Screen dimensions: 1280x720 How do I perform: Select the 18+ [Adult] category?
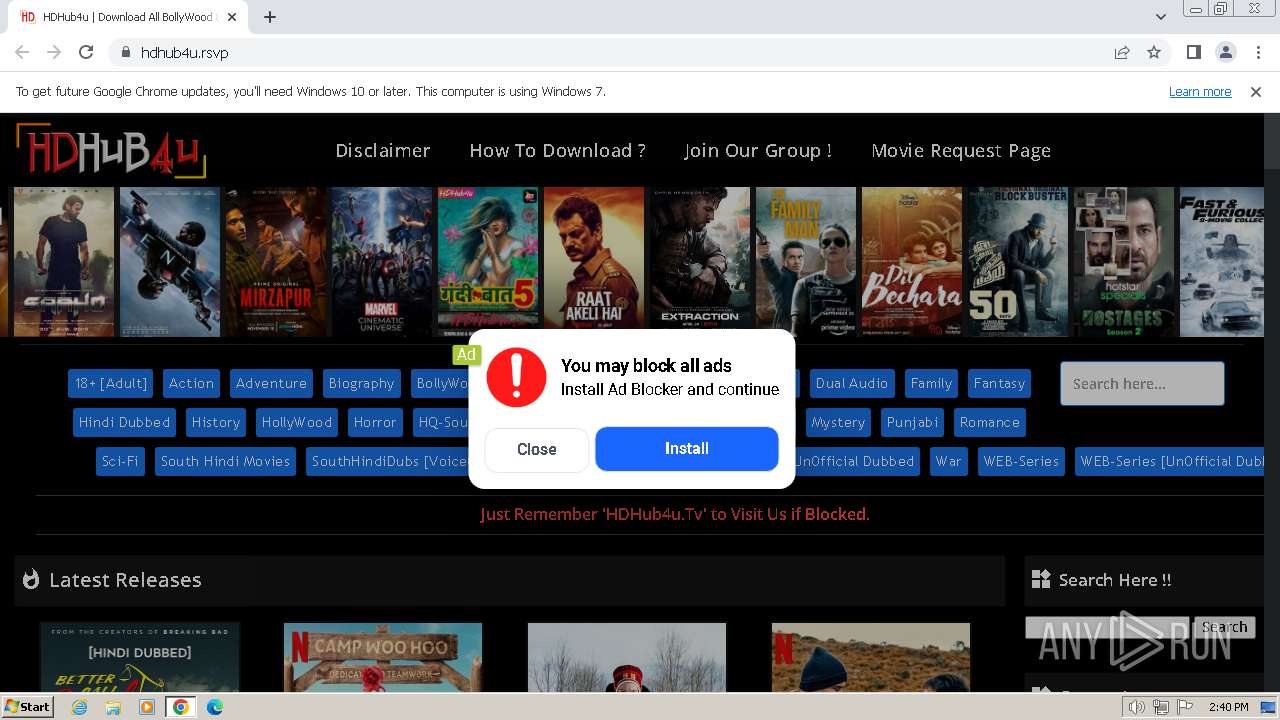tap(111, 383)
